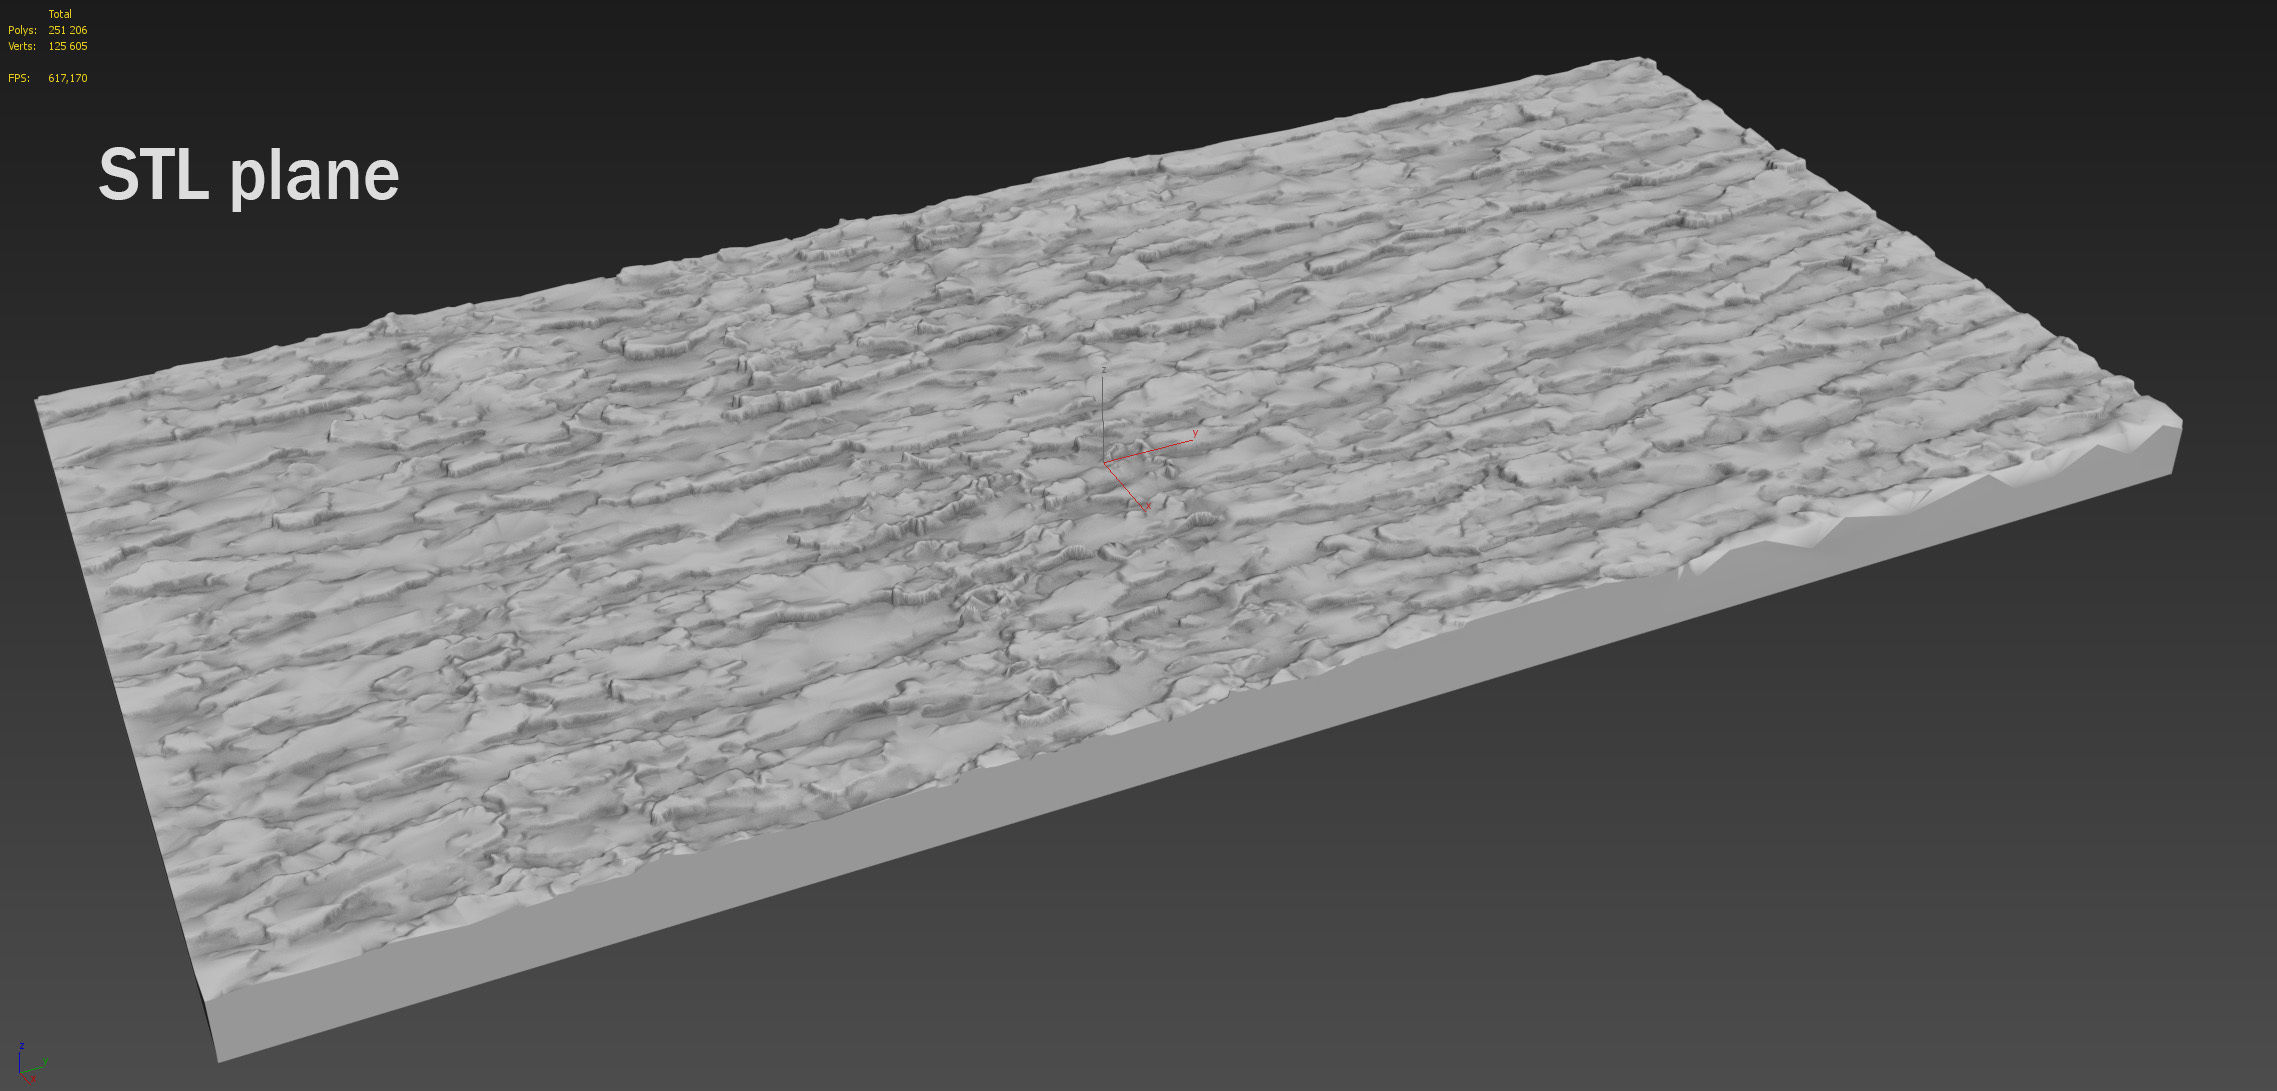Click the Polys count 251 206
The width and height of the screenshot is (2277, 1091).
click(68, 30)
